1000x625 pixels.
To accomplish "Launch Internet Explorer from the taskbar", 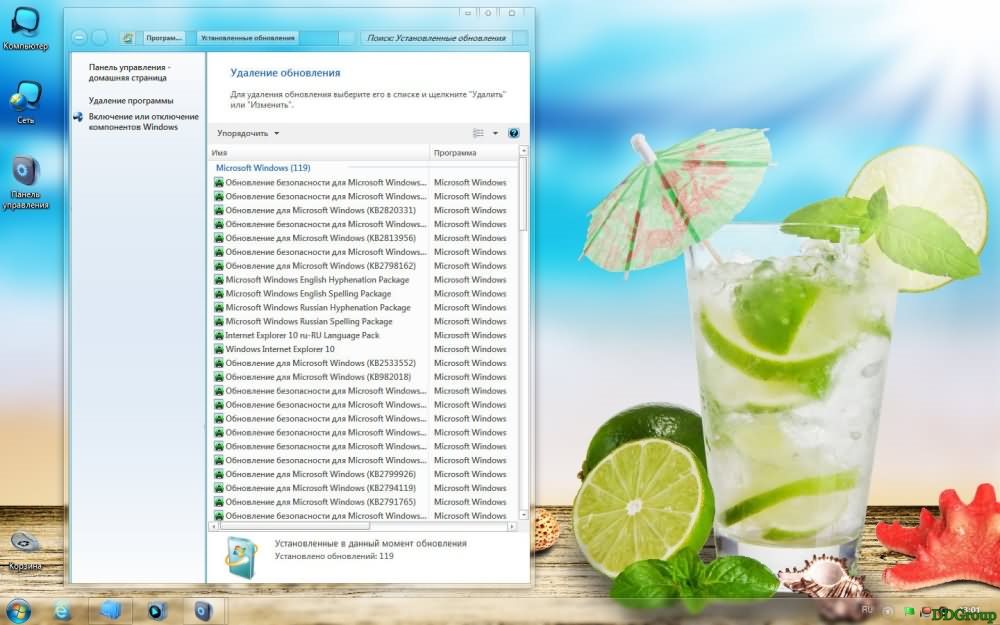I will [x=62, y=610].
